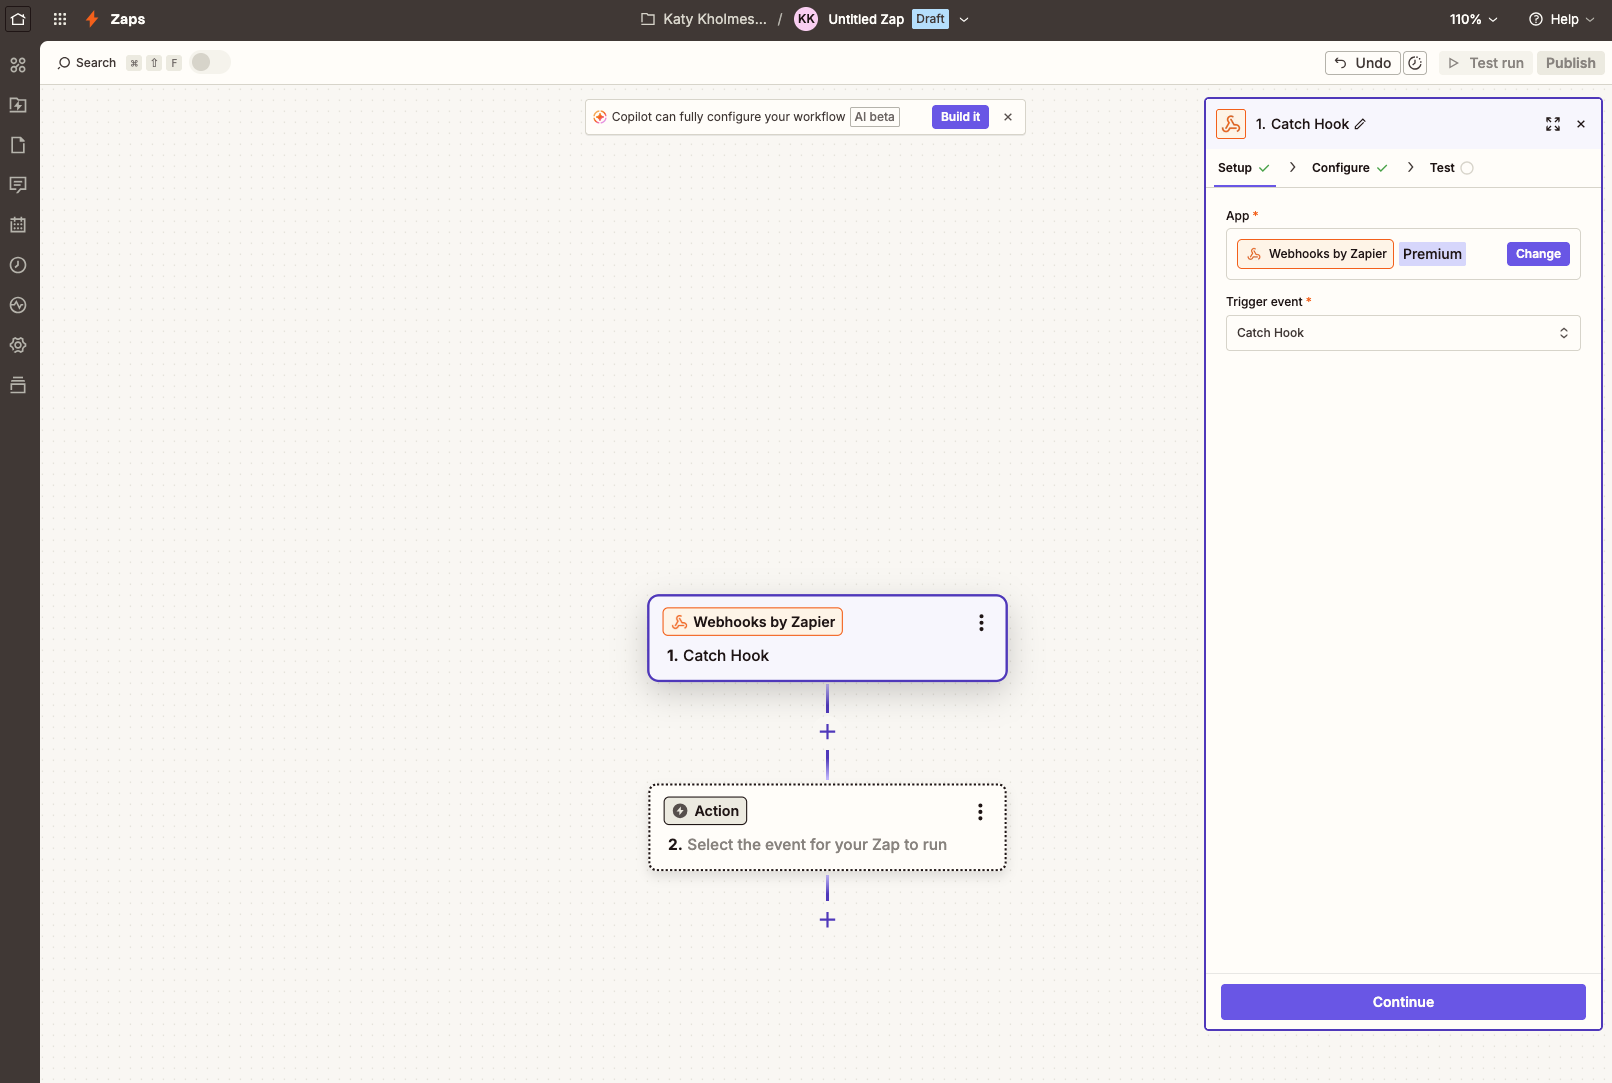Viewport: 1612px width, 1083px height.
Task: Open the activity status sidebar icon
Action: click(18, 305)
